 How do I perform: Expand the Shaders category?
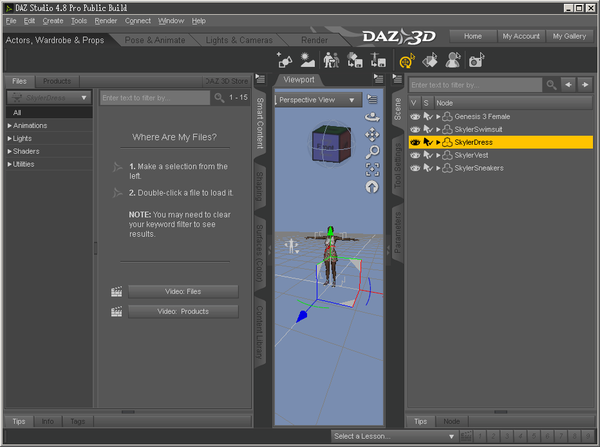[10, 151]
